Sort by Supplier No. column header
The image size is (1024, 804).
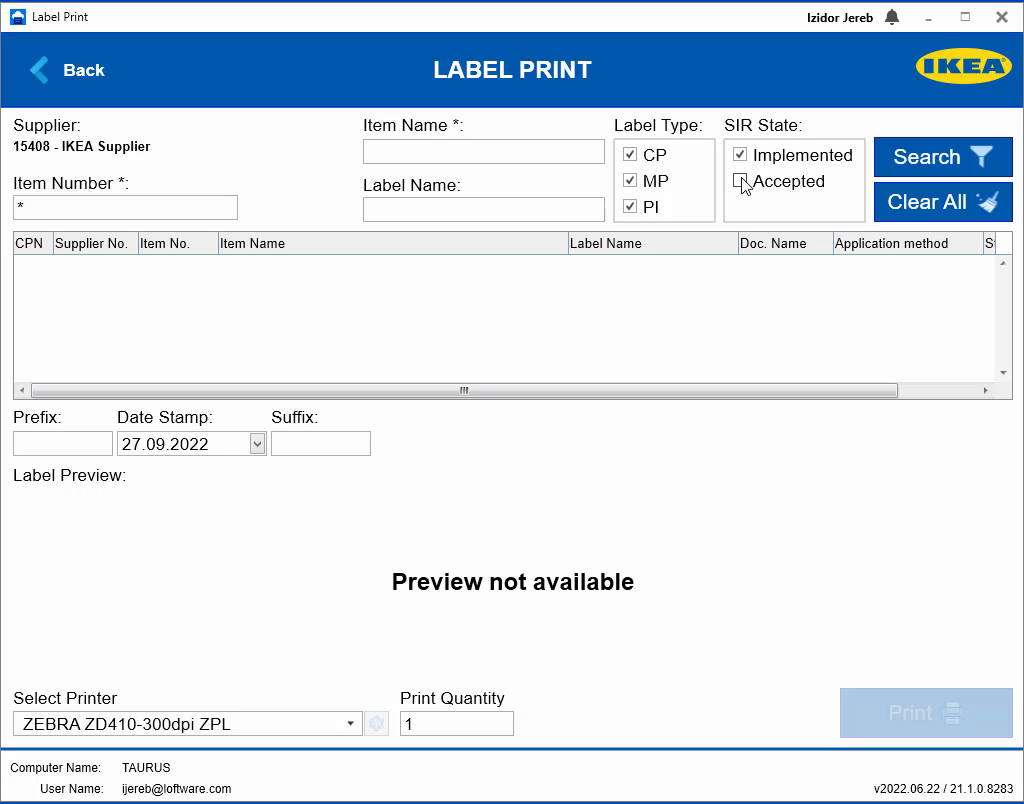click(x=96, y=244)
